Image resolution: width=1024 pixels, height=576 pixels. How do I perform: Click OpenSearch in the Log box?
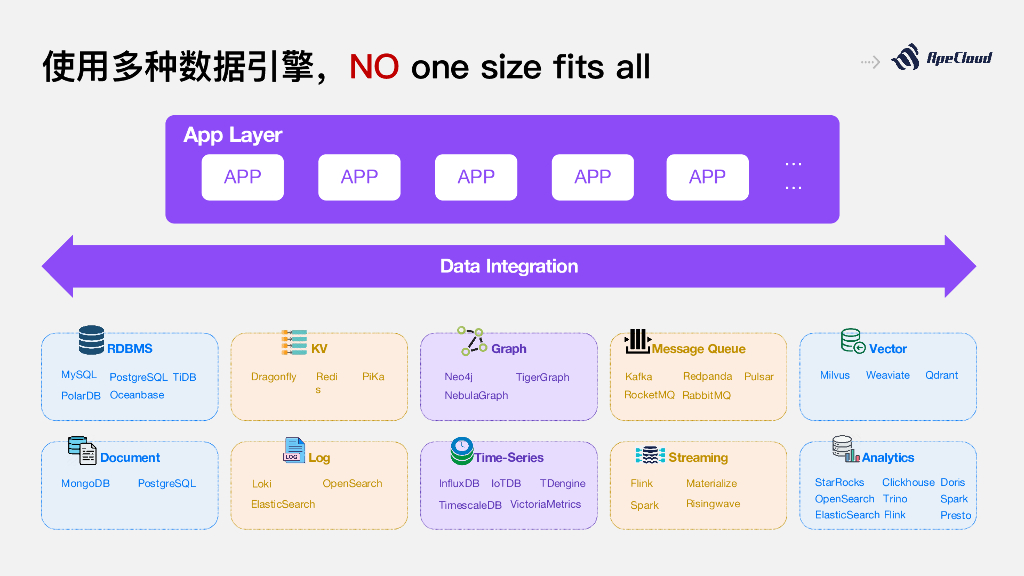(352, 484)
